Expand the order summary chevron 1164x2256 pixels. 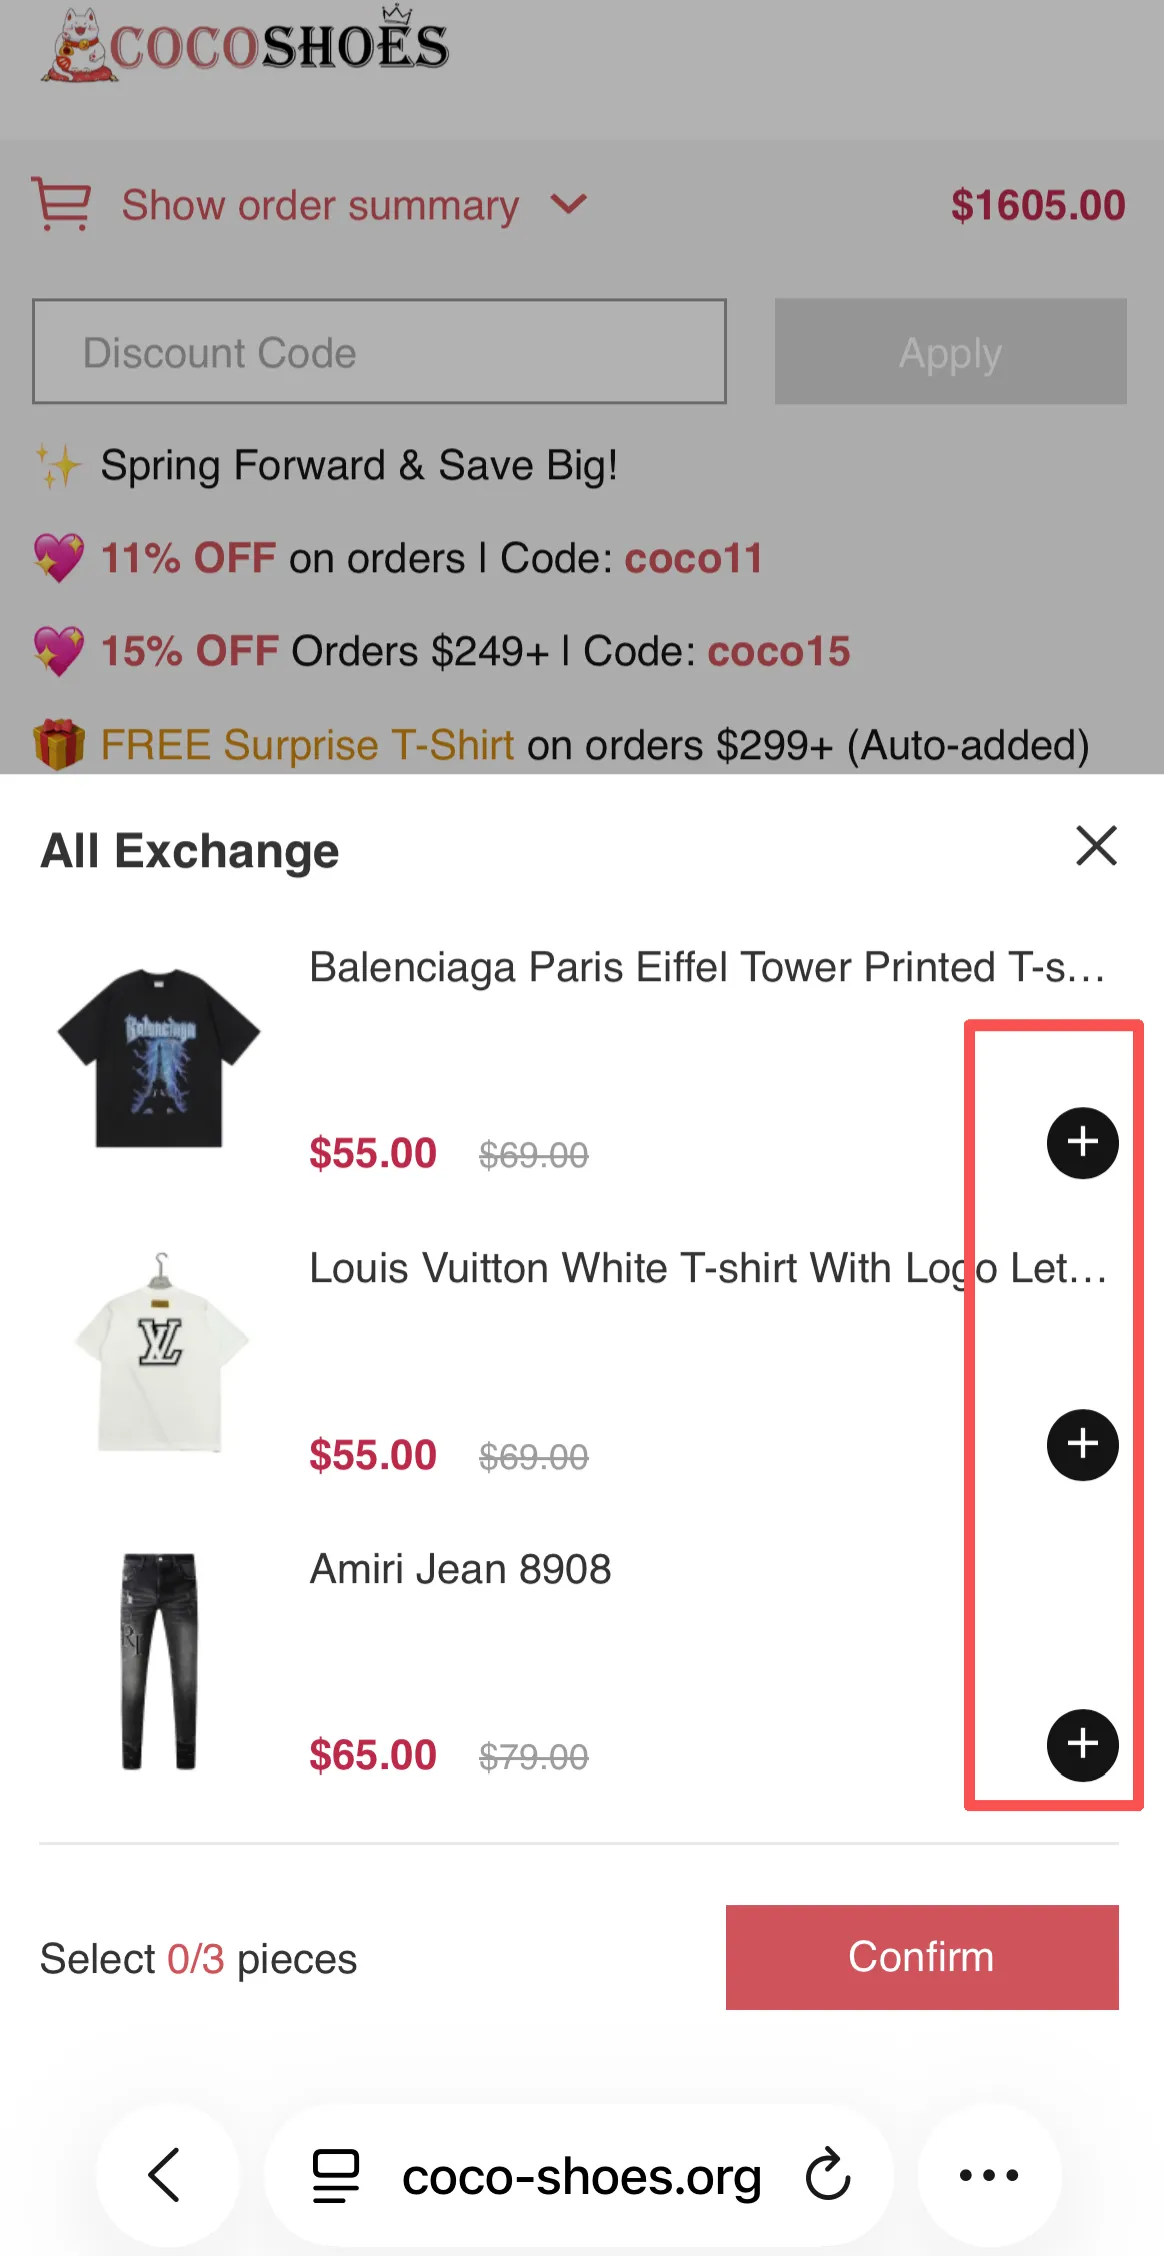[568, 204]
